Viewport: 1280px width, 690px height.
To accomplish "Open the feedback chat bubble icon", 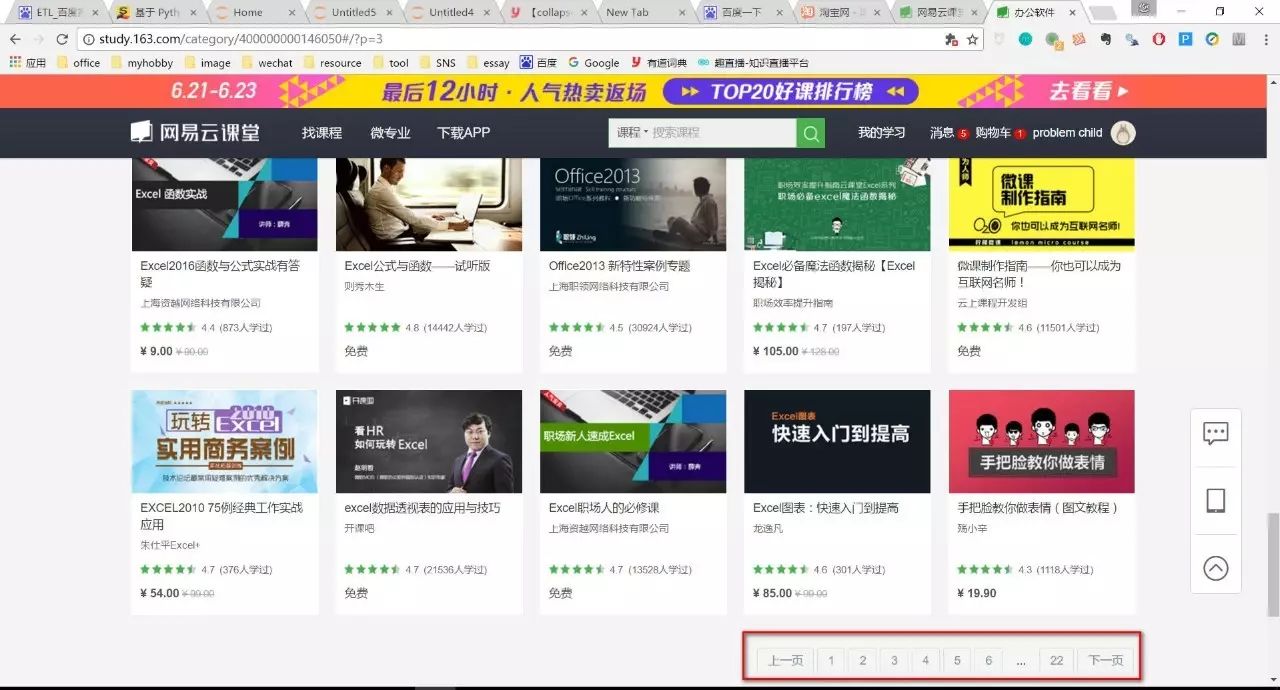I will (1216, 434).
